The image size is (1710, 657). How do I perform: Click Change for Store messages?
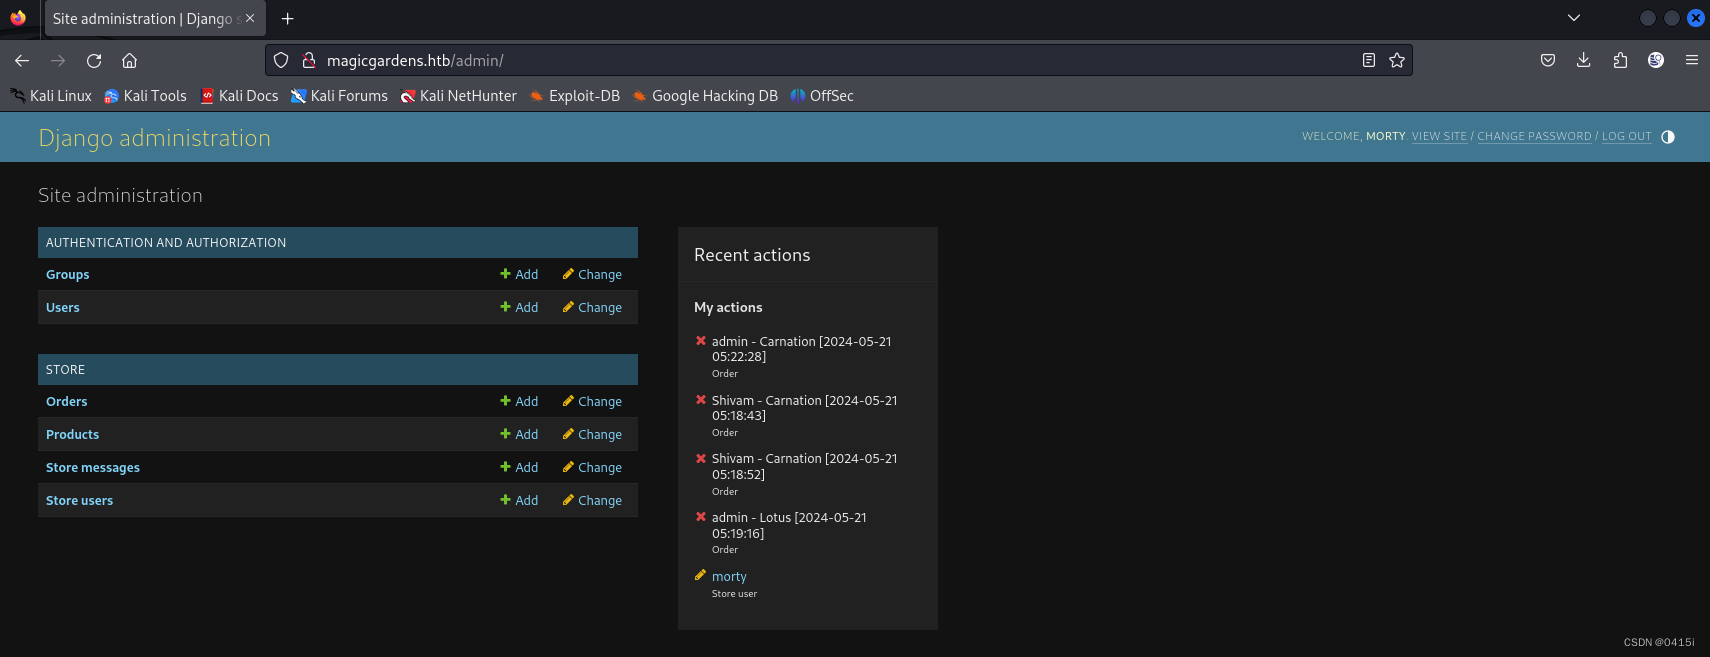[x=592, y=468]
